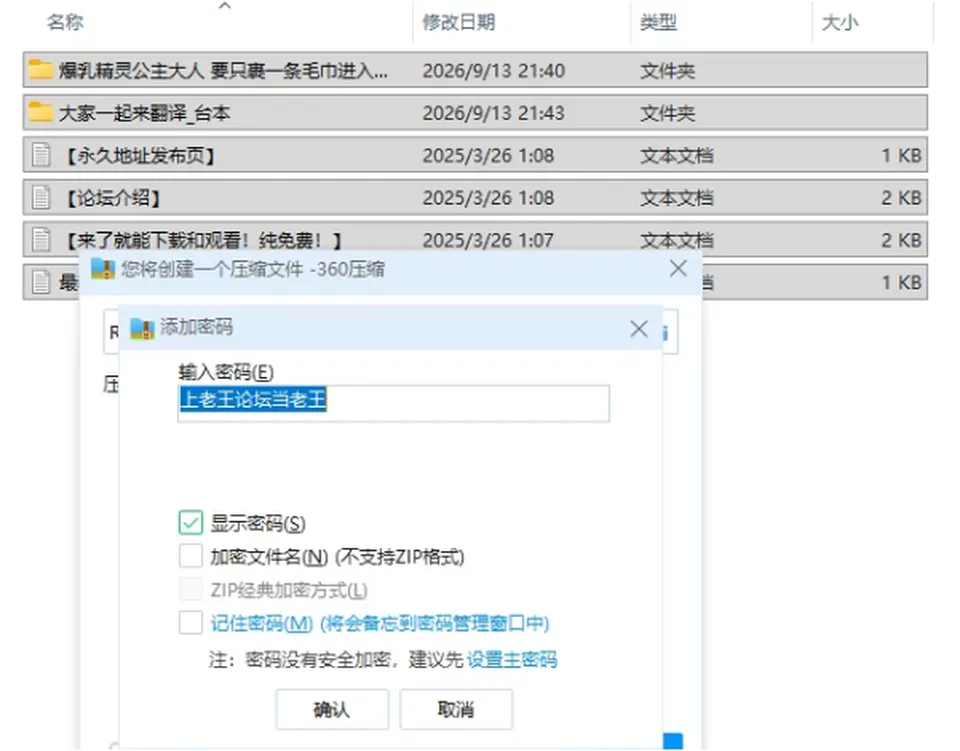
Task: Confirm the password with the 确认 button
Action: (x=332, y=709)
